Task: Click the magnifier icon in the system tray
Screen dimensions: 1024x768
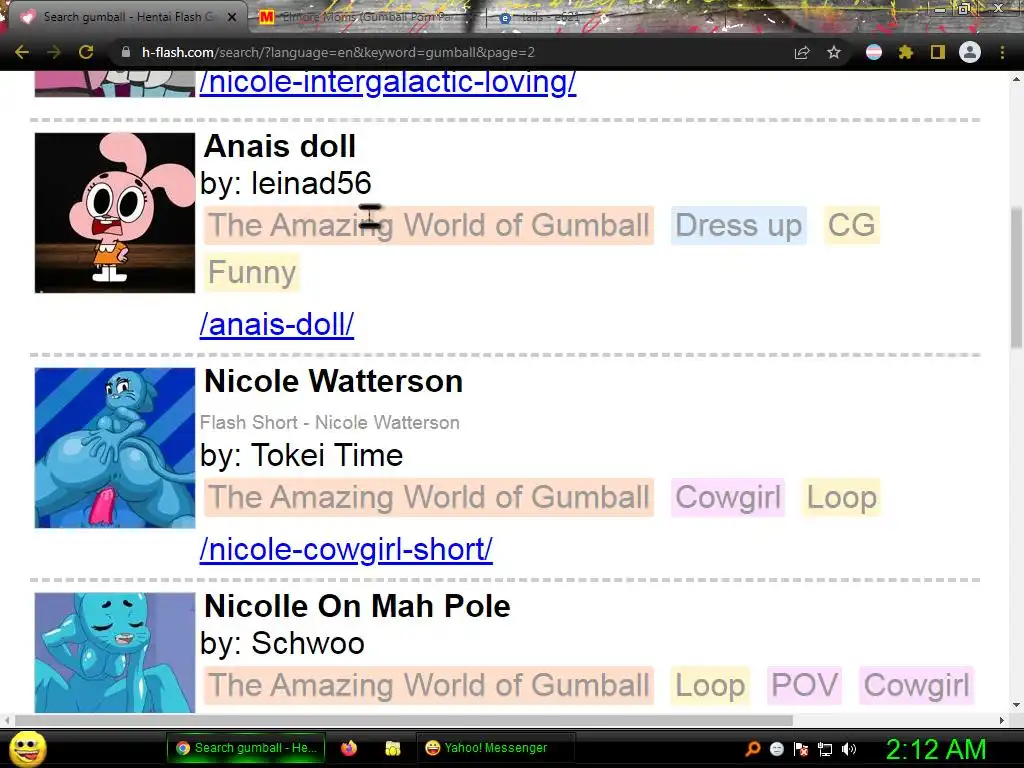Action: point(753,748)
